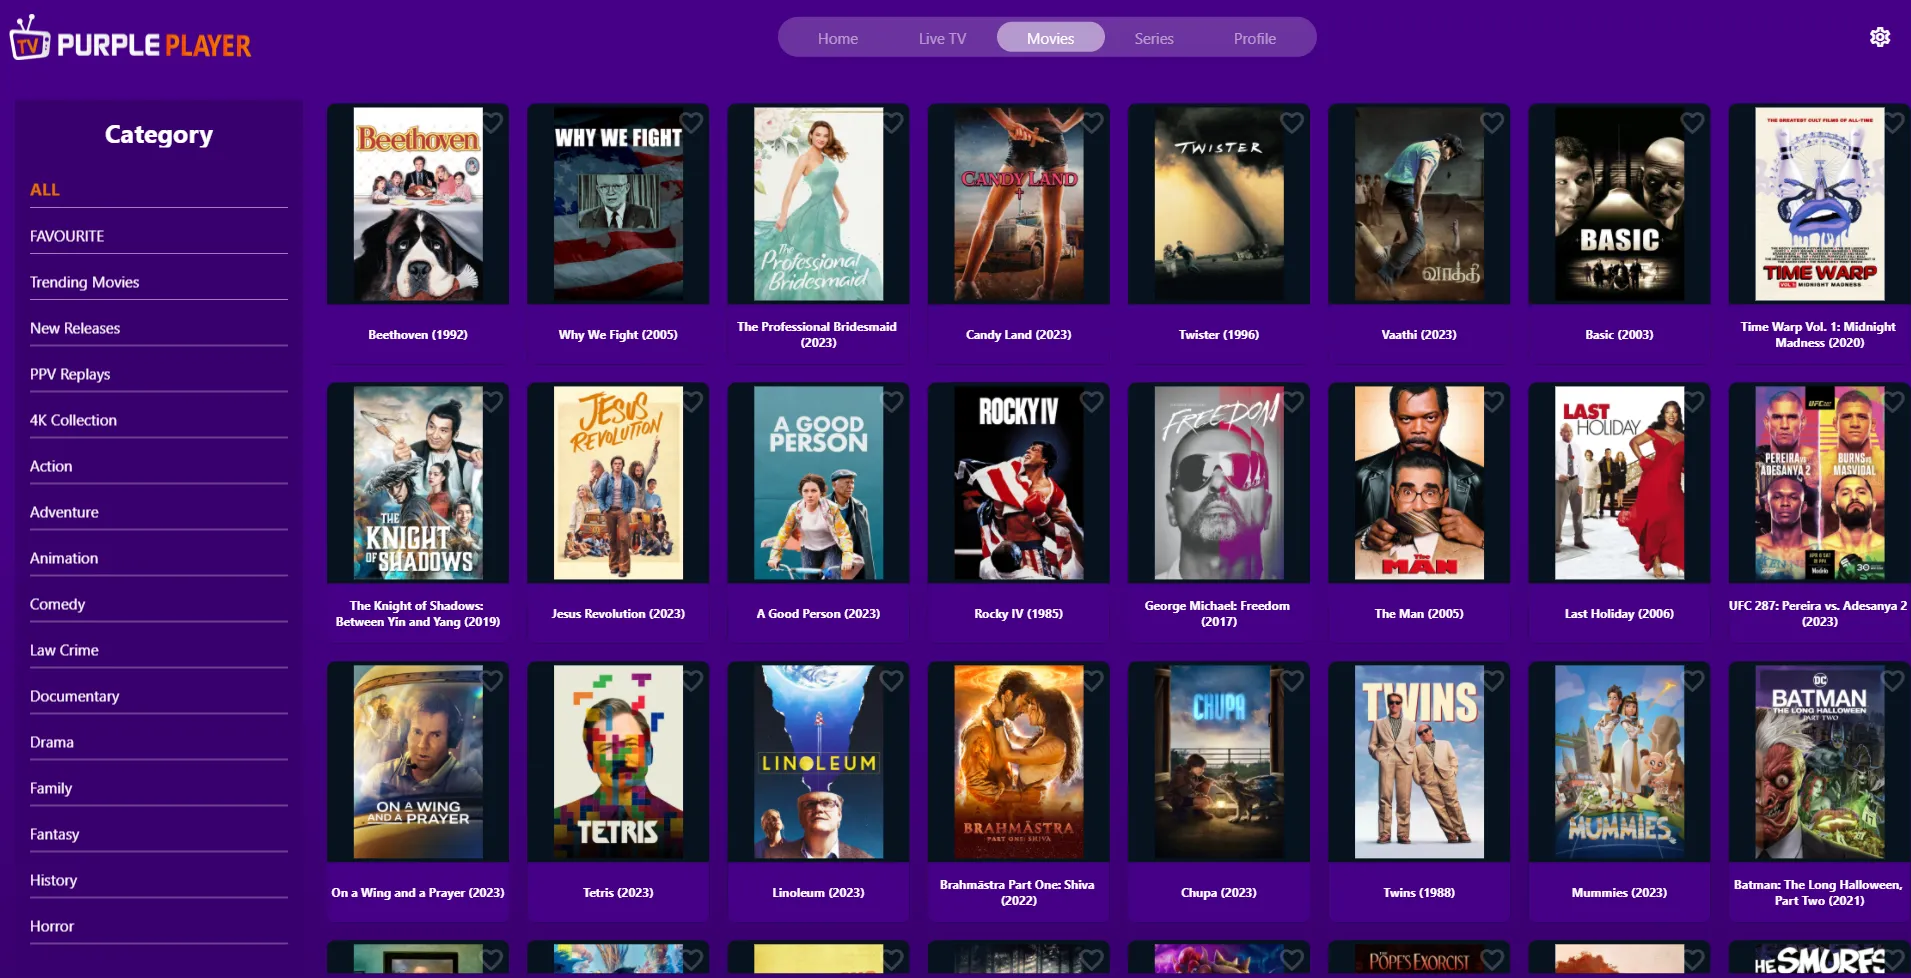
Task: Click 'The Man (2005)' title
Action: 1419,614
